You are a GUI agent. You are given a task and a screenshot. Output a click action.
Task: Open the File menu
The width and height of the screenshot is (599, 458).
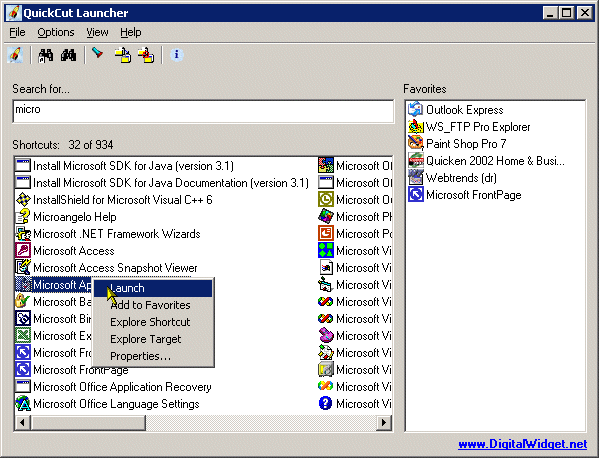(x=17, y=32)
